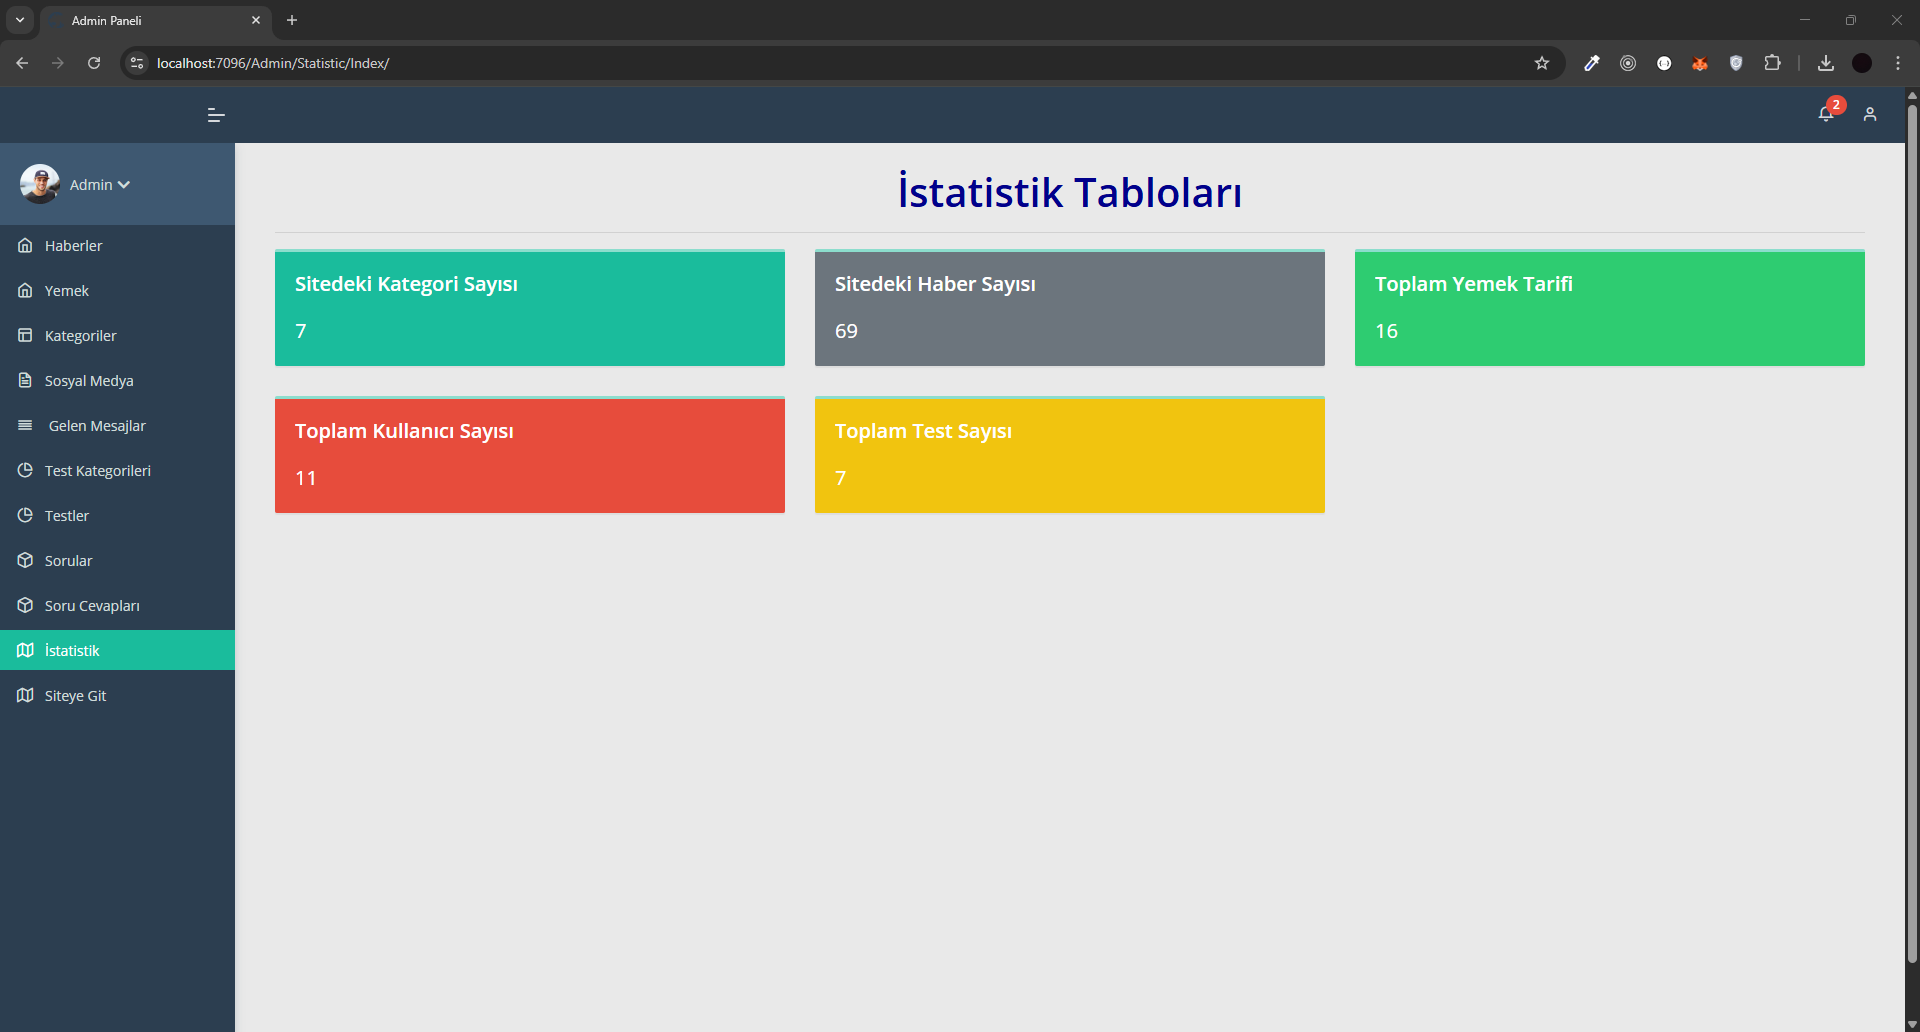
Task: Click the notification bell icon
Action: click(1825, 114)
